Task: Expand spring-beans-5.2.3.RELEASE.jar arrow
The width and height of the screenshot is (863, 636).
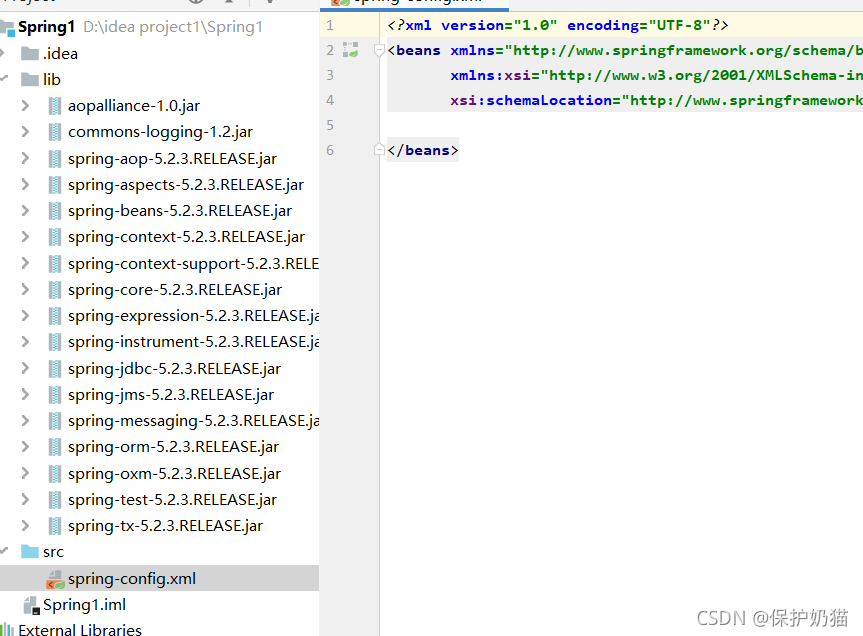Action: tap(25, 211)
